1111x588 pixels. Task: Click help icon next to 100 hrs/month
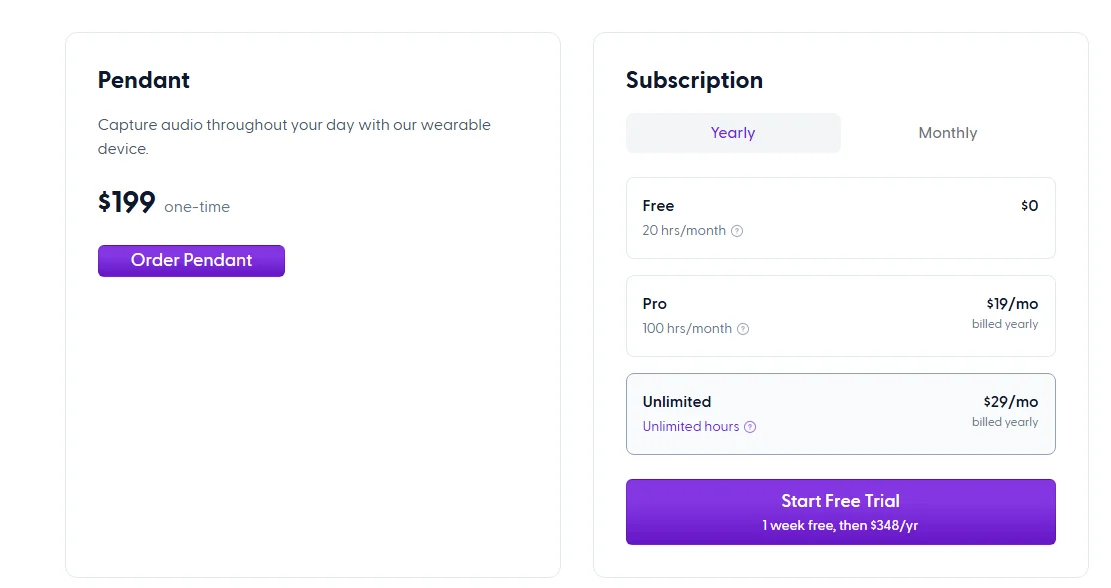pos(743,329)
